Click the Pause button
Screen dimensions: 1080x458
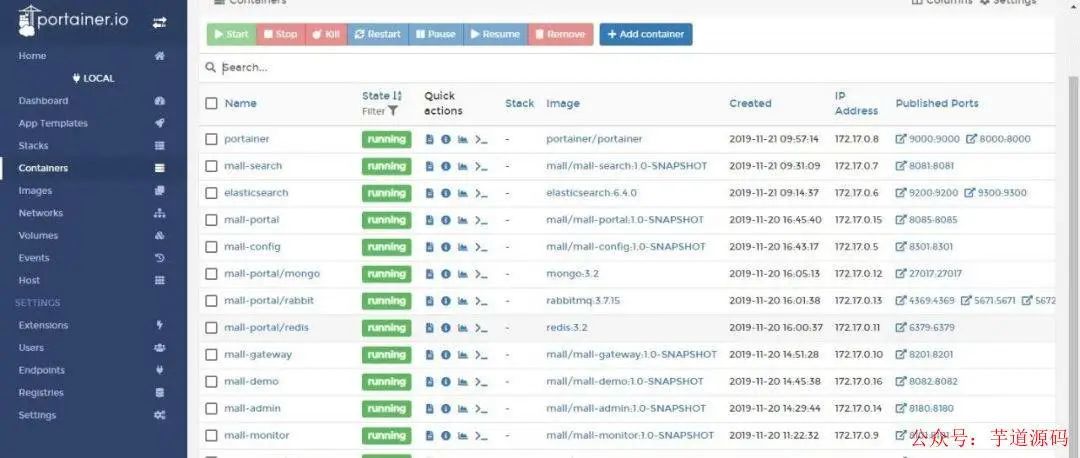[435, 34]
